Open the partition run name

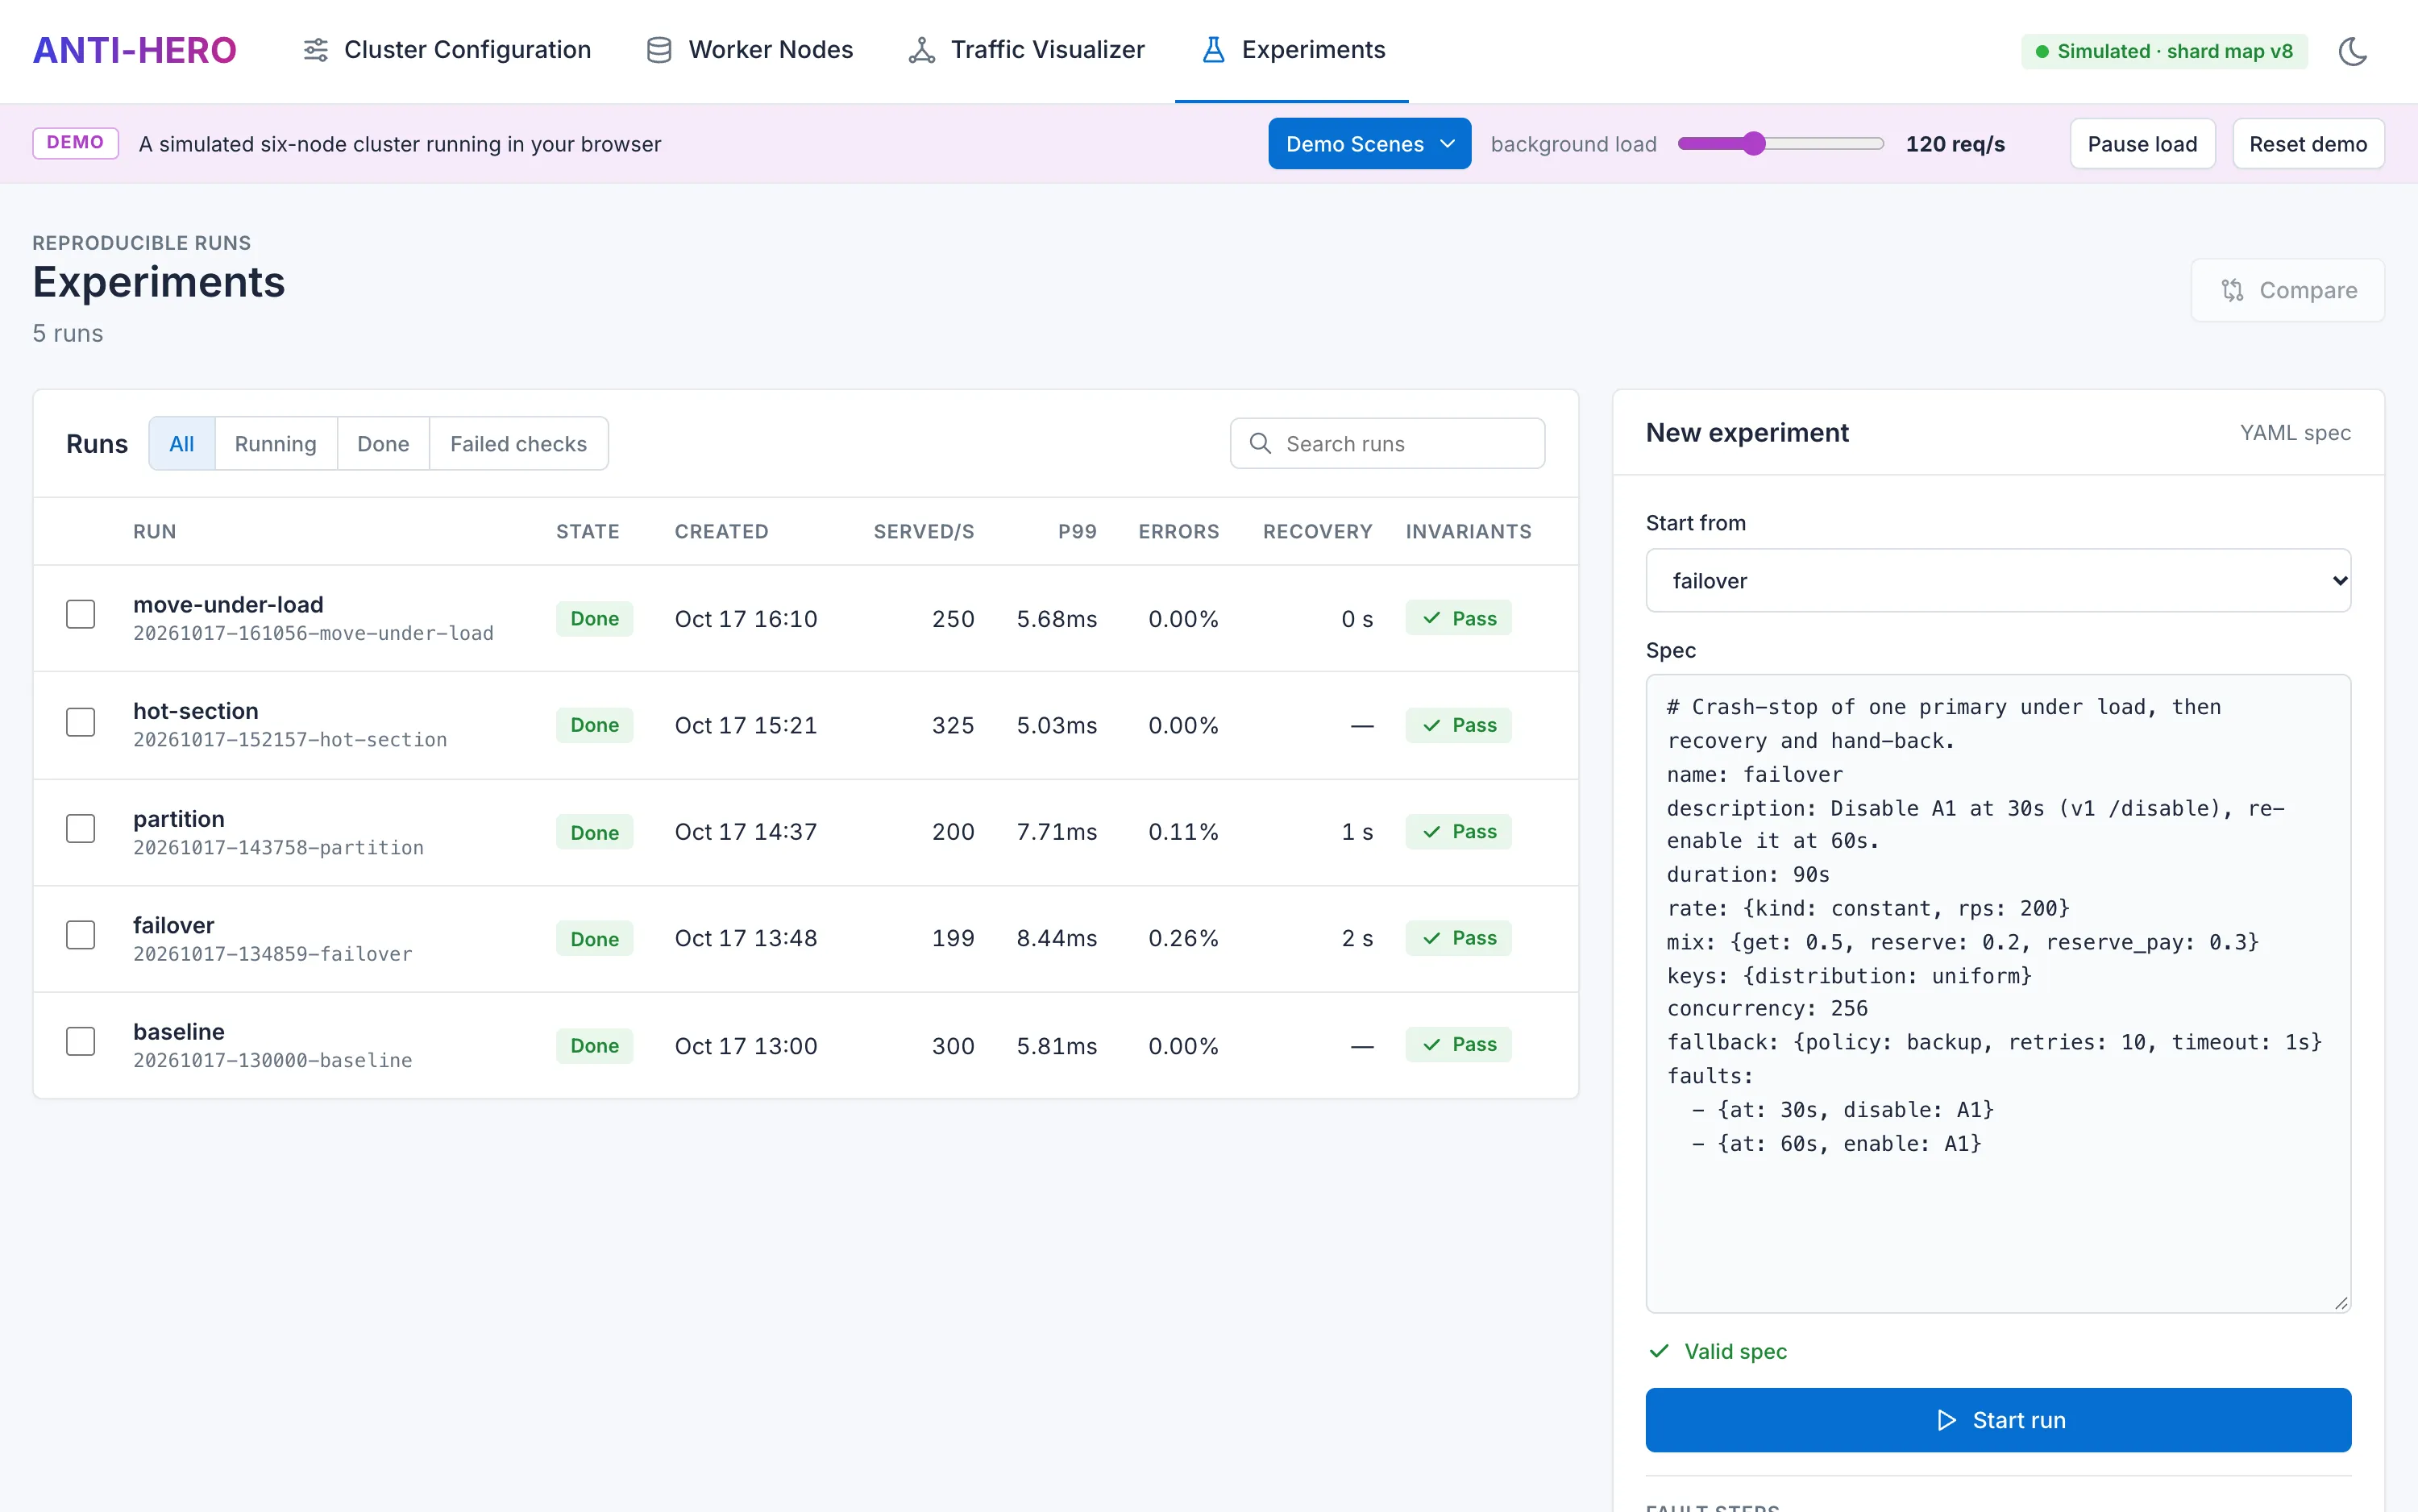coord(179,819)
